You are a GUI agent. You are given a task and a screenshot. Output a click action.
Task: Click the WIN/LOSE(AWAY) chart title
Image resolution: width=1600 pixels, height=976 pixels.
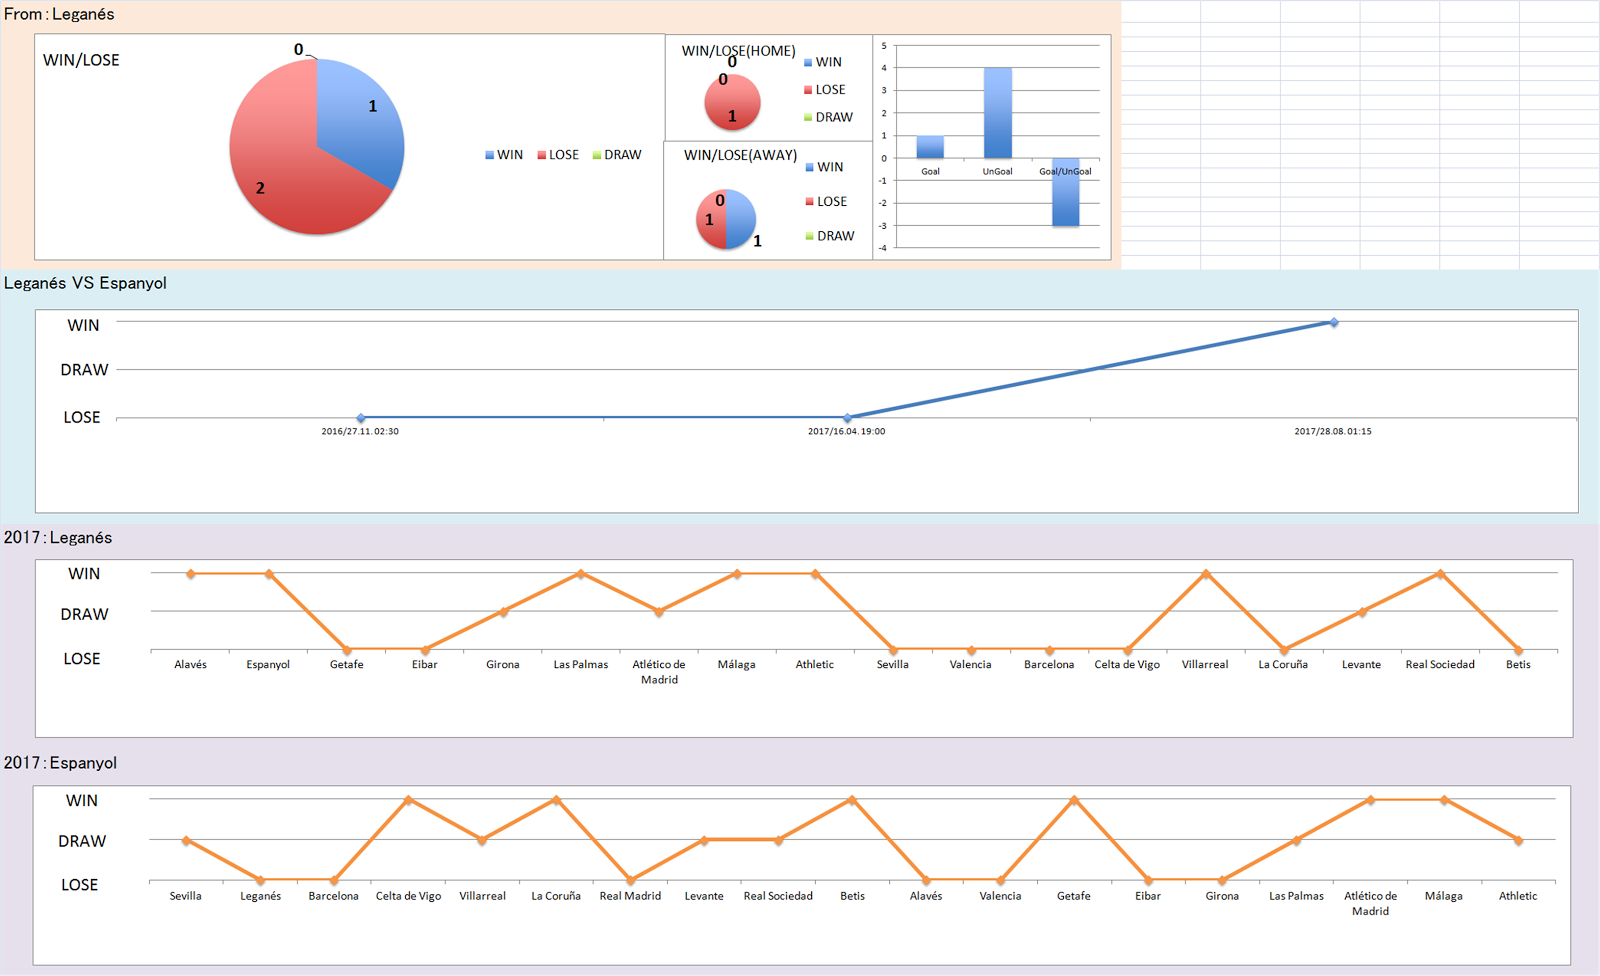[x=740, y=155]
